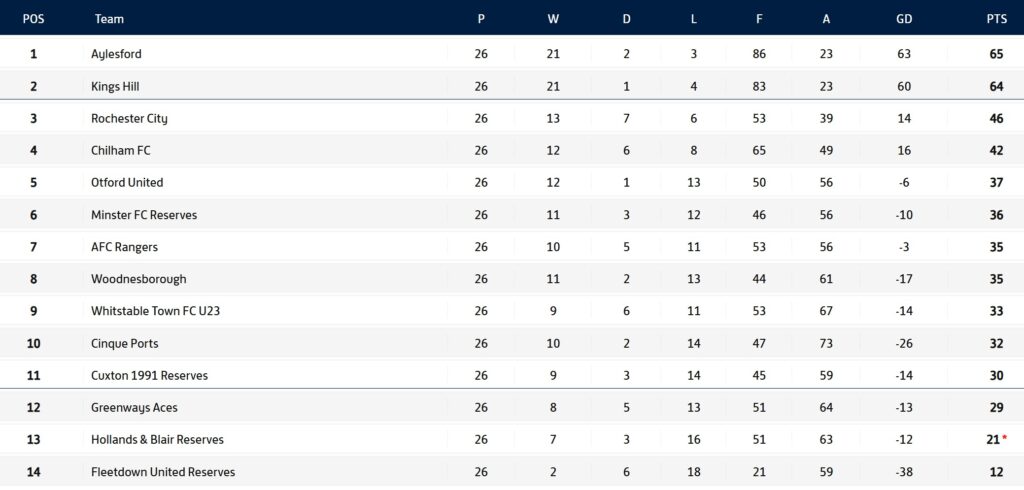Click Aylesford's 65 points value
Image resolution: width=1024 pixels, height=490 pixels.
pos(996,54)
